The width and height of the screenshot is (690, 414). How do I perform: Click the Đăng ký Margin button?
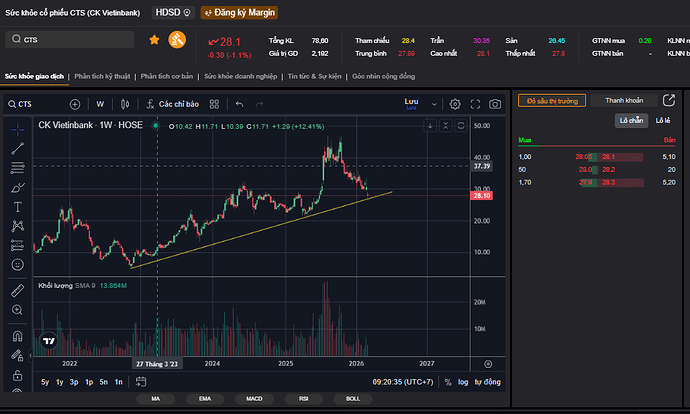pos(239,13)
